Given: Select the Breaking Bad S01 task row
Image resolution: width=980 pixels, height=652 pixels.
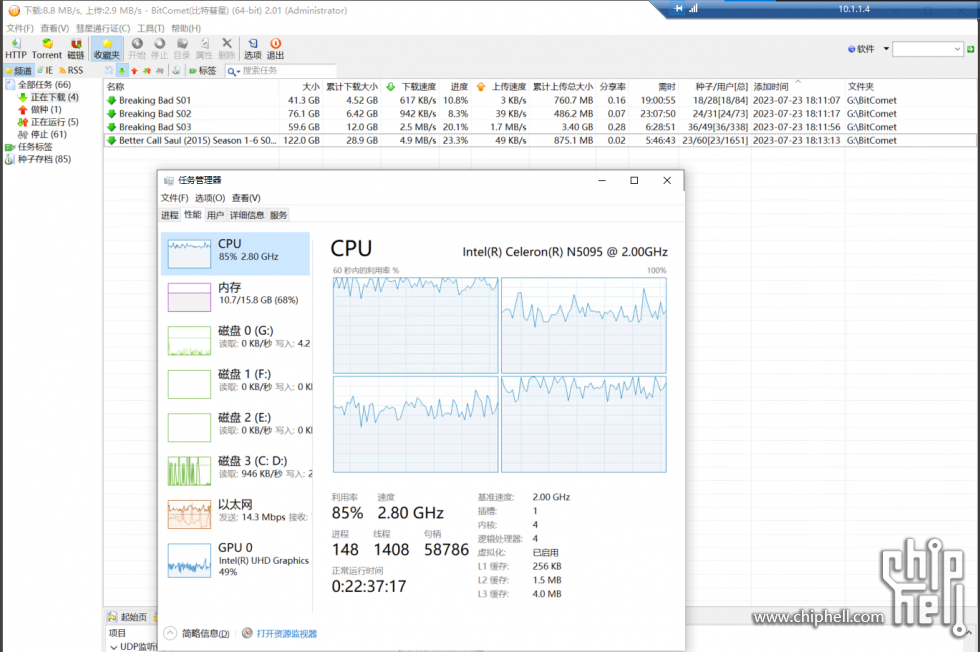Looking at the screenshot, I should (x=539, y=100).
